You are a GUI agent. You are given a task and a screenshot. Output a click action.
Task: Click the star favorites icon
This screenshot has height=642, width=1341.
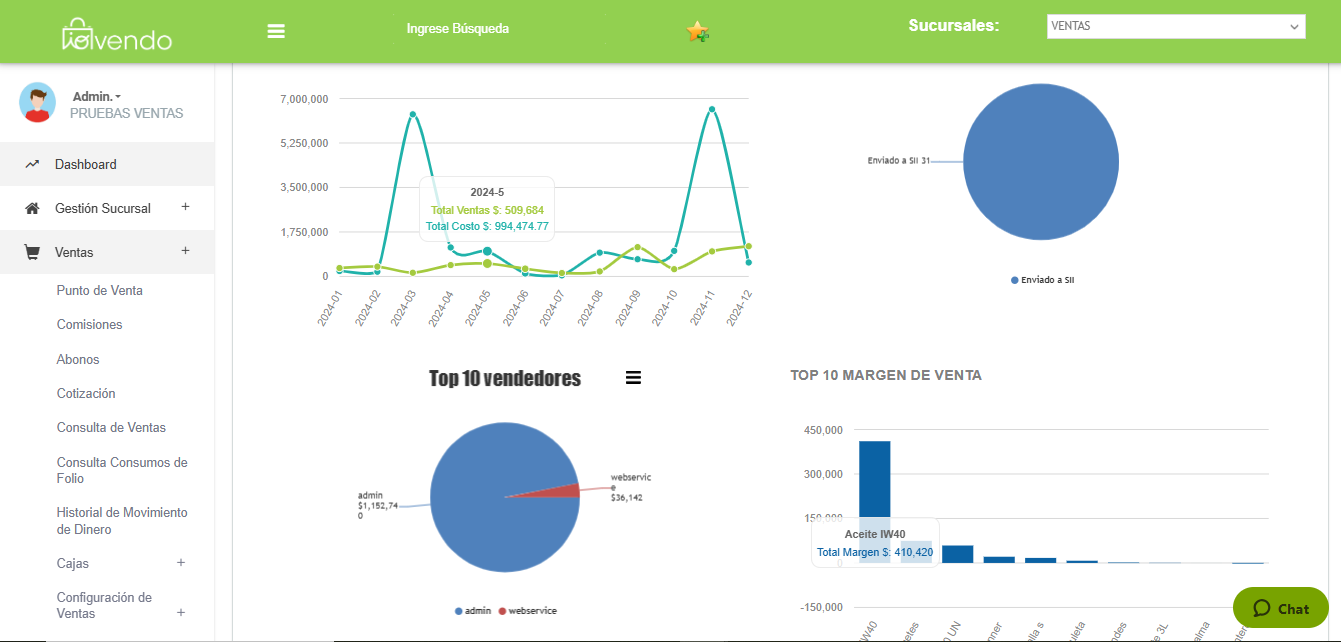(697, 32)
